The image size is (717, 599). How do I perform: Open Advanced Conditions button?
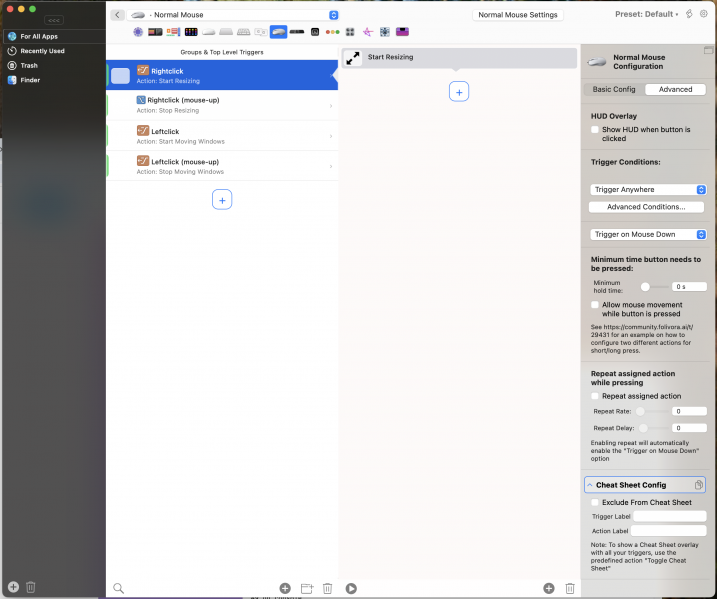point(646,207)
